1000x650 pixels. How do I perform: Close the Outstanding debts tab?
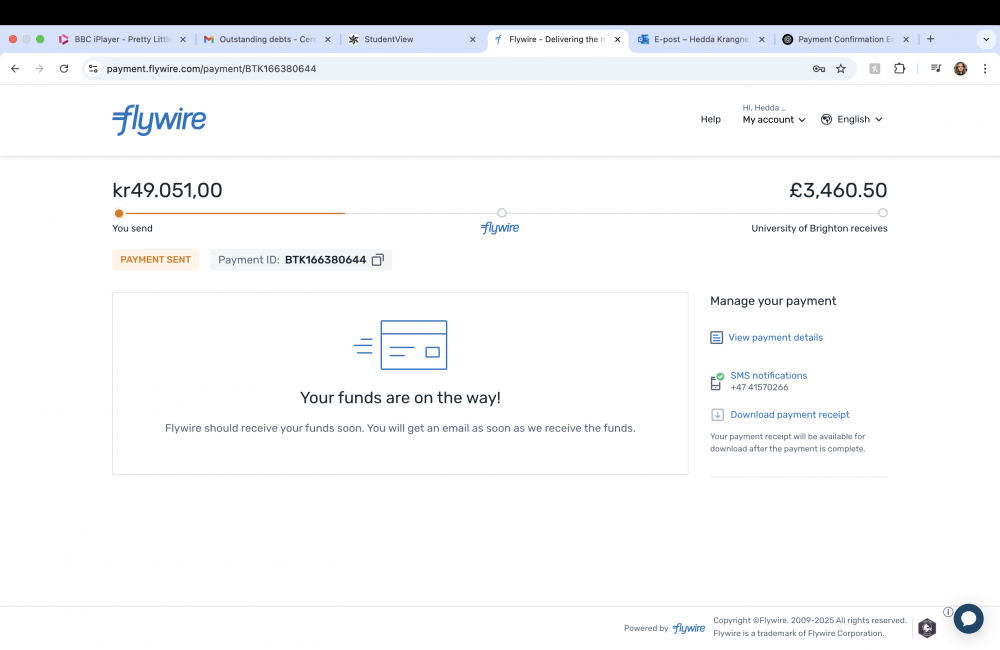pos(328,39)
